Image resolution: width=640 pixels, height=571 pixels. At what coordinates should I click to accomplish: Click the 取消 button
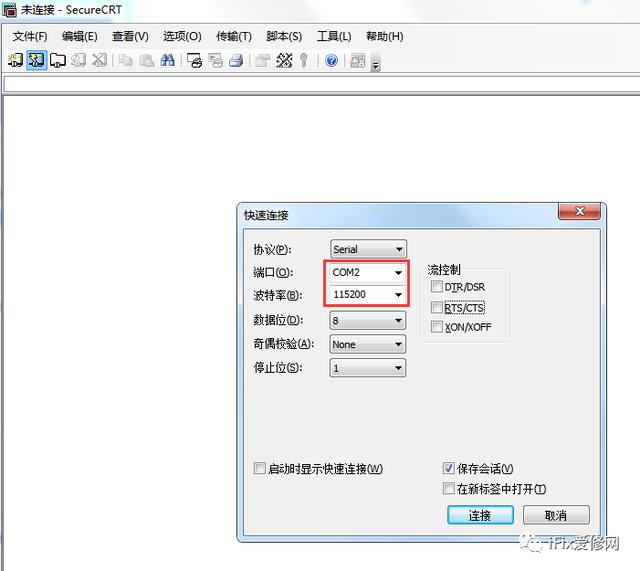click(x=556, y=515)
